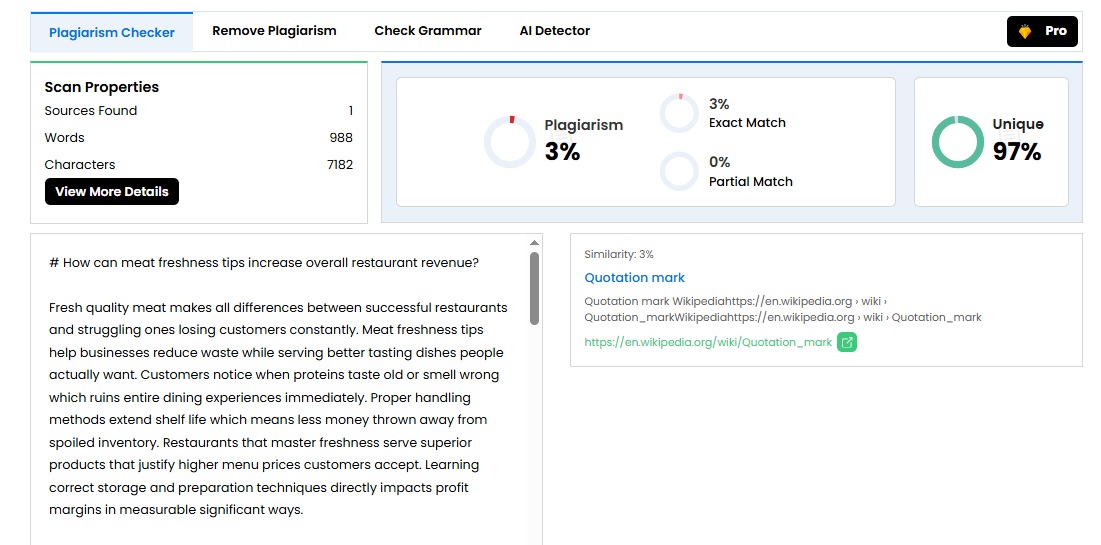Screen dimensions: 1101x545
Task: Click the text panel scrollbar thumb
Action: 535,288
